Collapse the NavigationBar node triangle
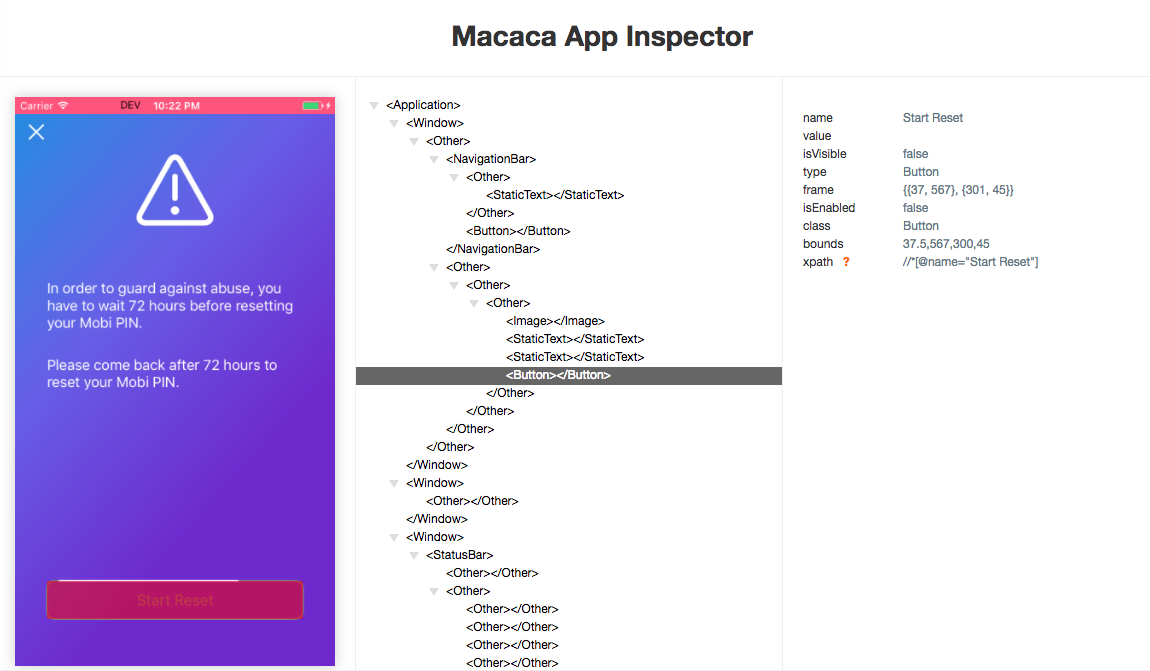This screenshot has width=1150, height=671. [434, 159]
